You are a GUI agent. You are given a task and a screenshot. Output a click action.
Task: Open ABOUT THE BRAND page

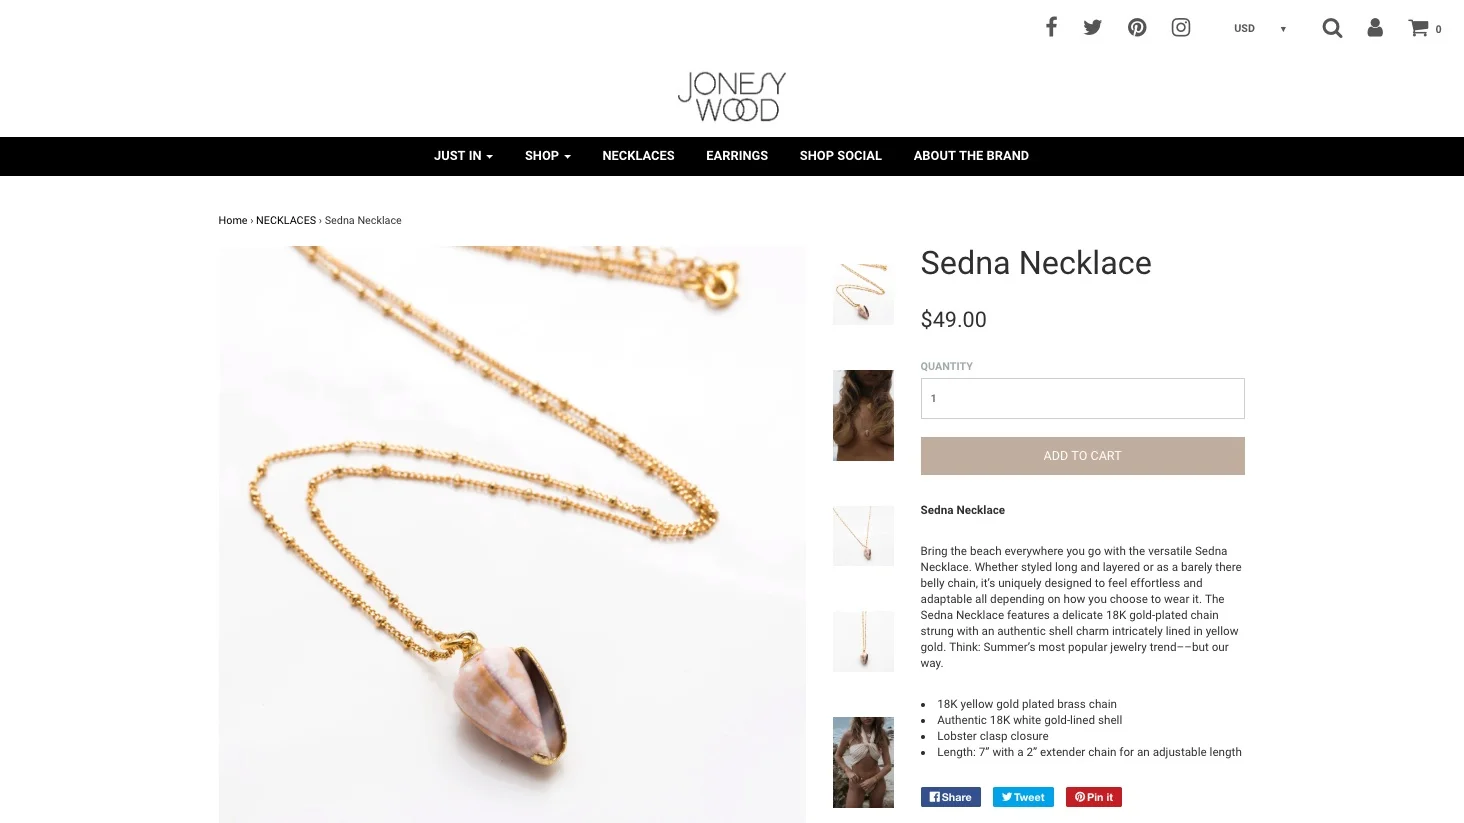(971, 156)
